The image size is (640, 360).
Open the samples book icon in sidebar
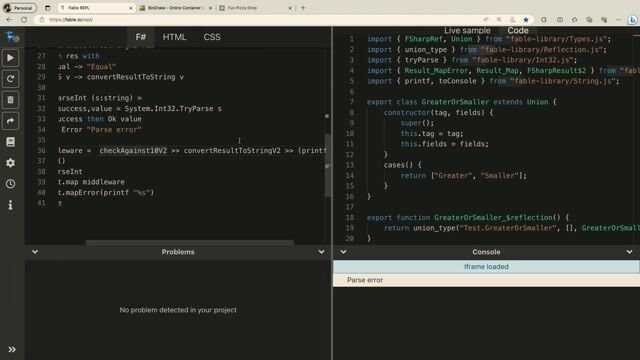tap(11, 142)
